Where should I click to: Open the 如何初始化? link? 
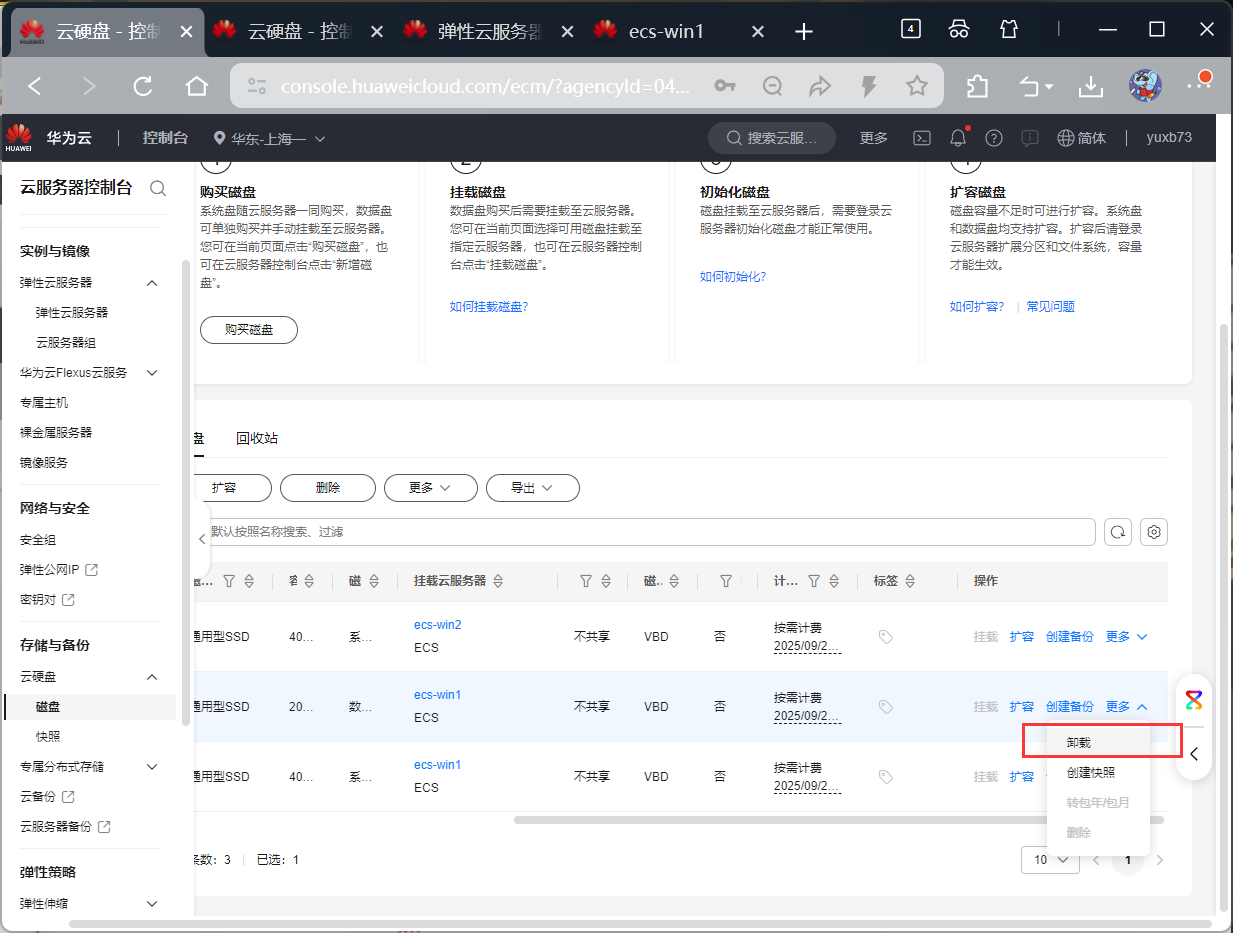[733, 277]
